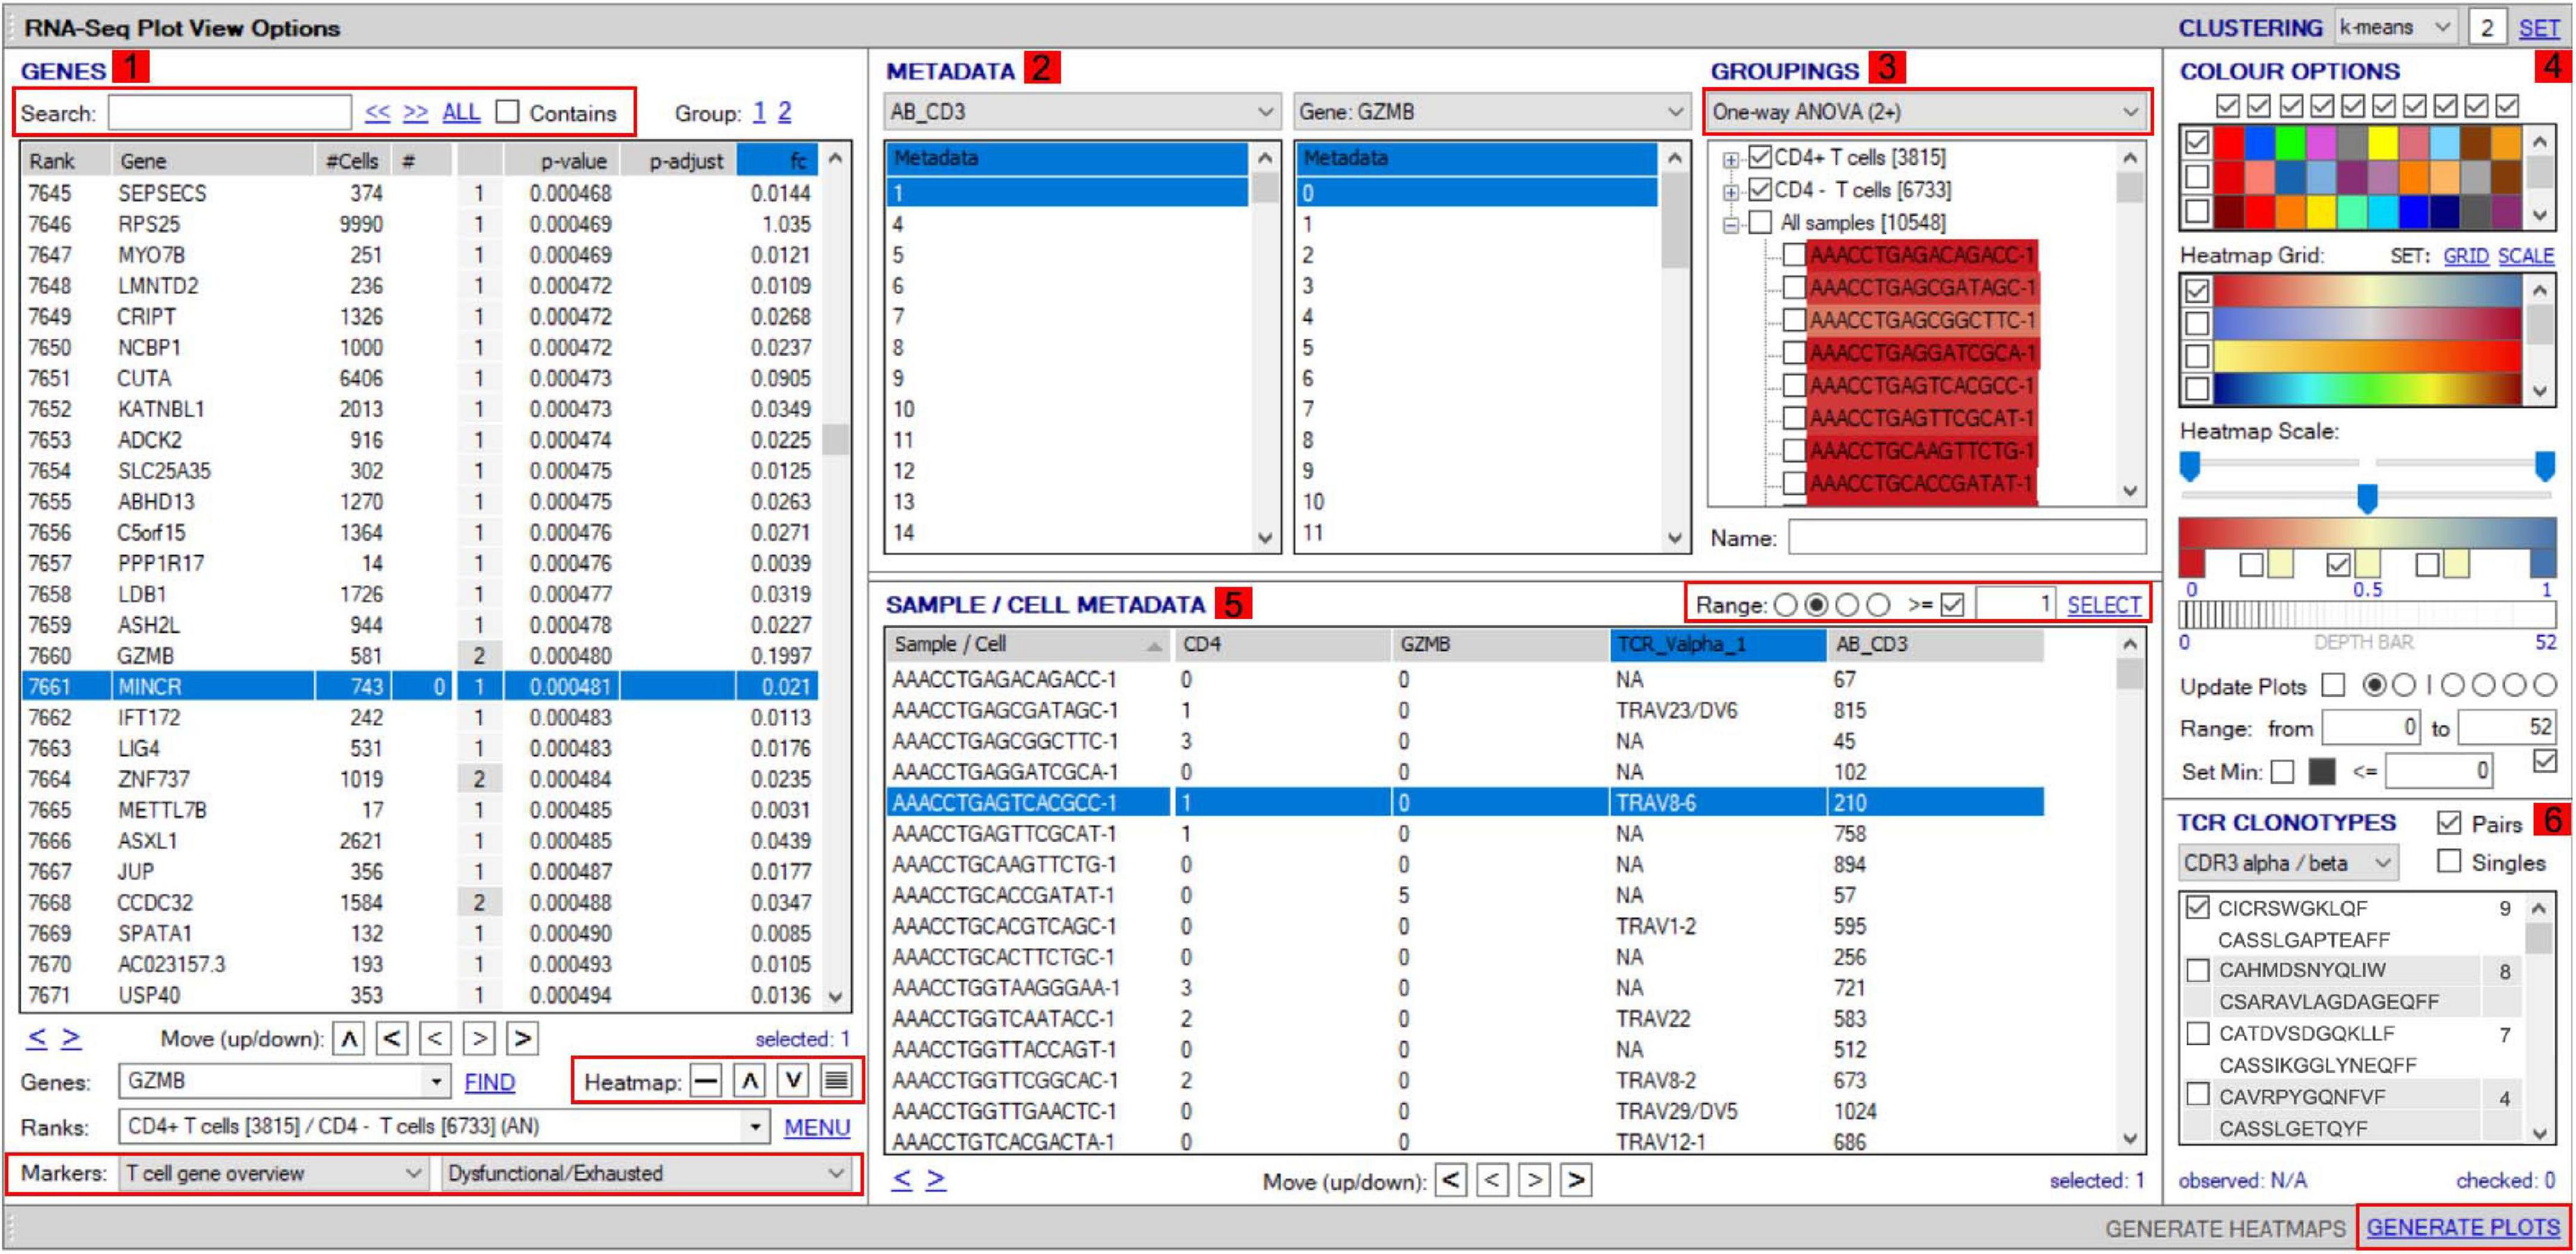Open k-means clustering dropdown
This screenshot has width=2576, height=1254.
[x=2396, y=28]
